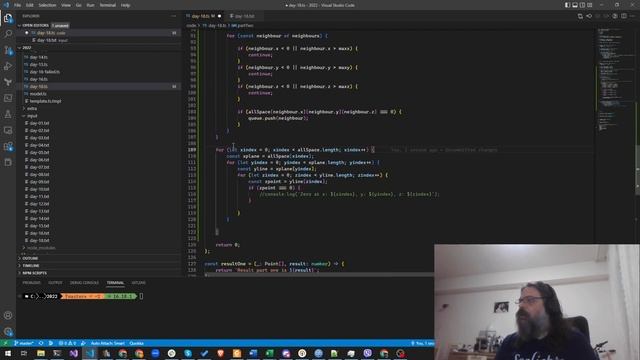The image size is (640, 360).
Task: Open day-01.txt in the input folder
Action: pyautogui.click(x=39, y=123)
